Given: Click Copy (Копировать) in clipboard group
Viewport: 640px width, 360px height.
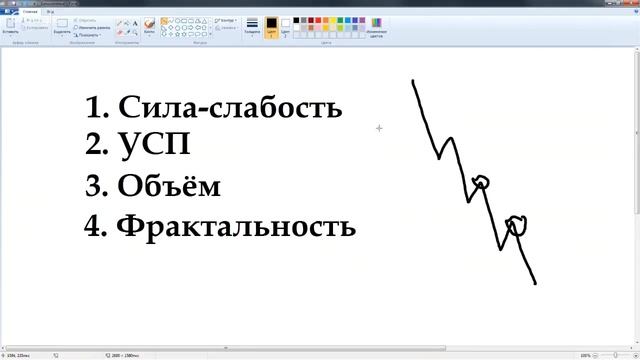Looking at the screenshot, I should 35,28.
